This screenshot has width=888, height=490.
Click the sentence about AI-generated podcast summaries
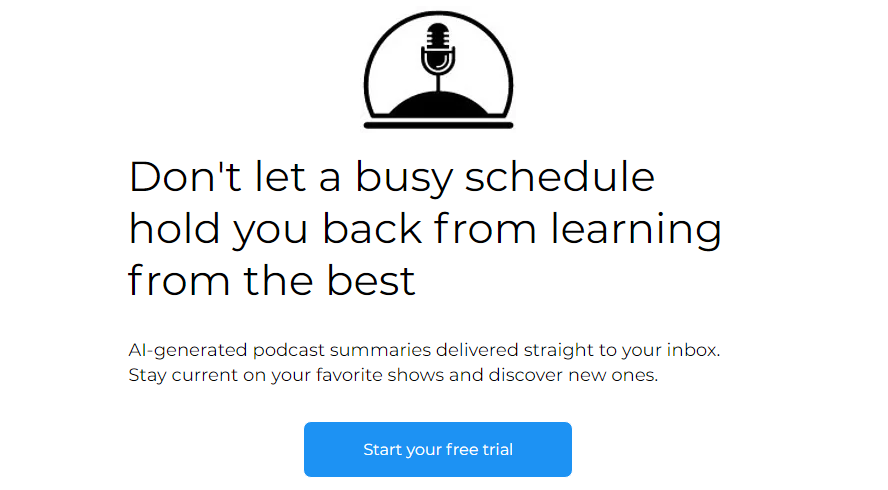(424, 351)
